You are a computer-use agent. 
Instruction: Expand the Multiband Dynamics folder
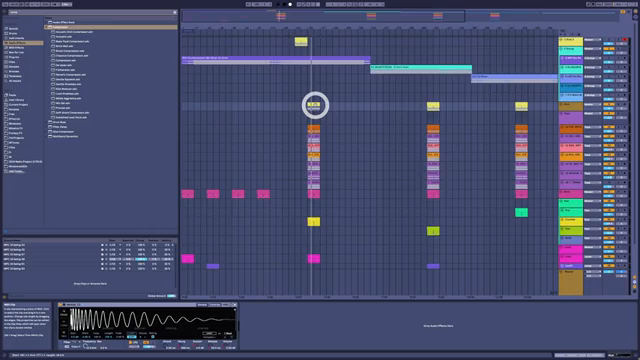tap(46, 136)
